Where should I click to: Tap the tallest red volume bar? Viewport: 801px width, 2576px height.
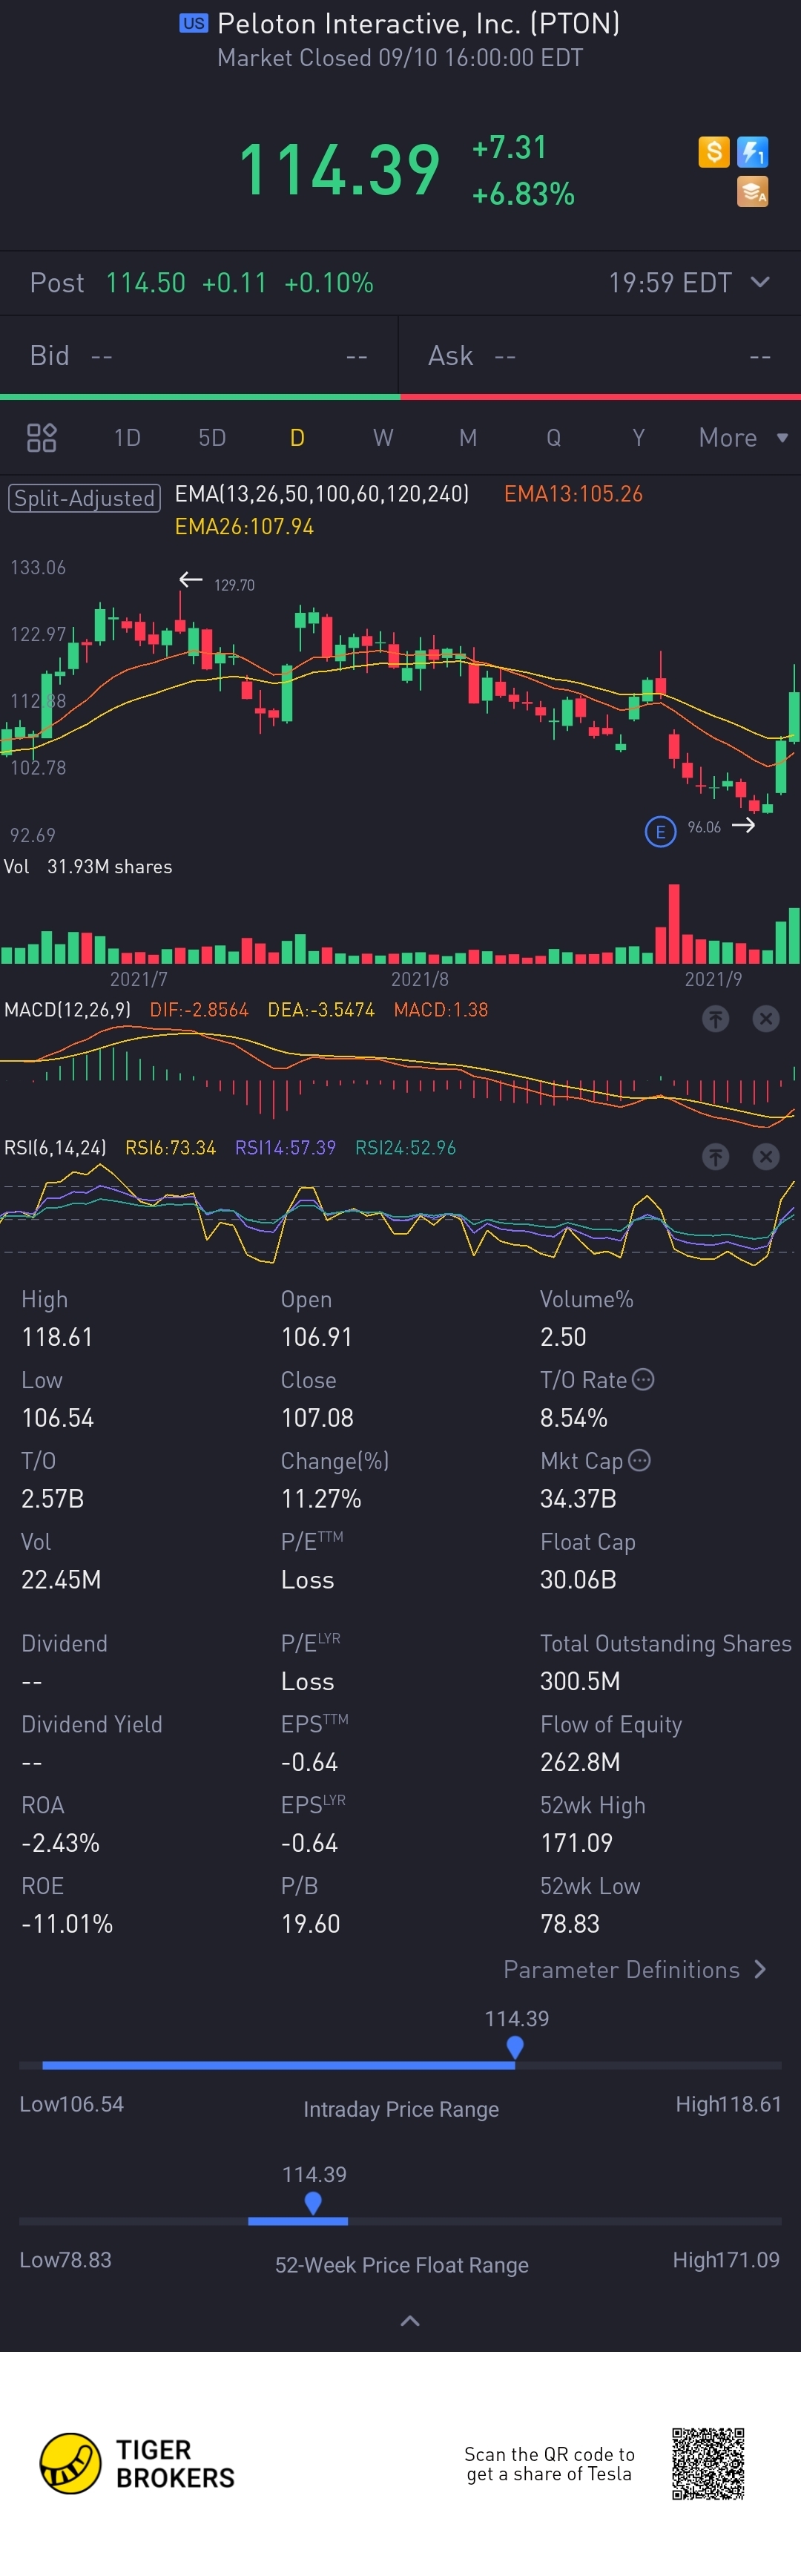674,923
